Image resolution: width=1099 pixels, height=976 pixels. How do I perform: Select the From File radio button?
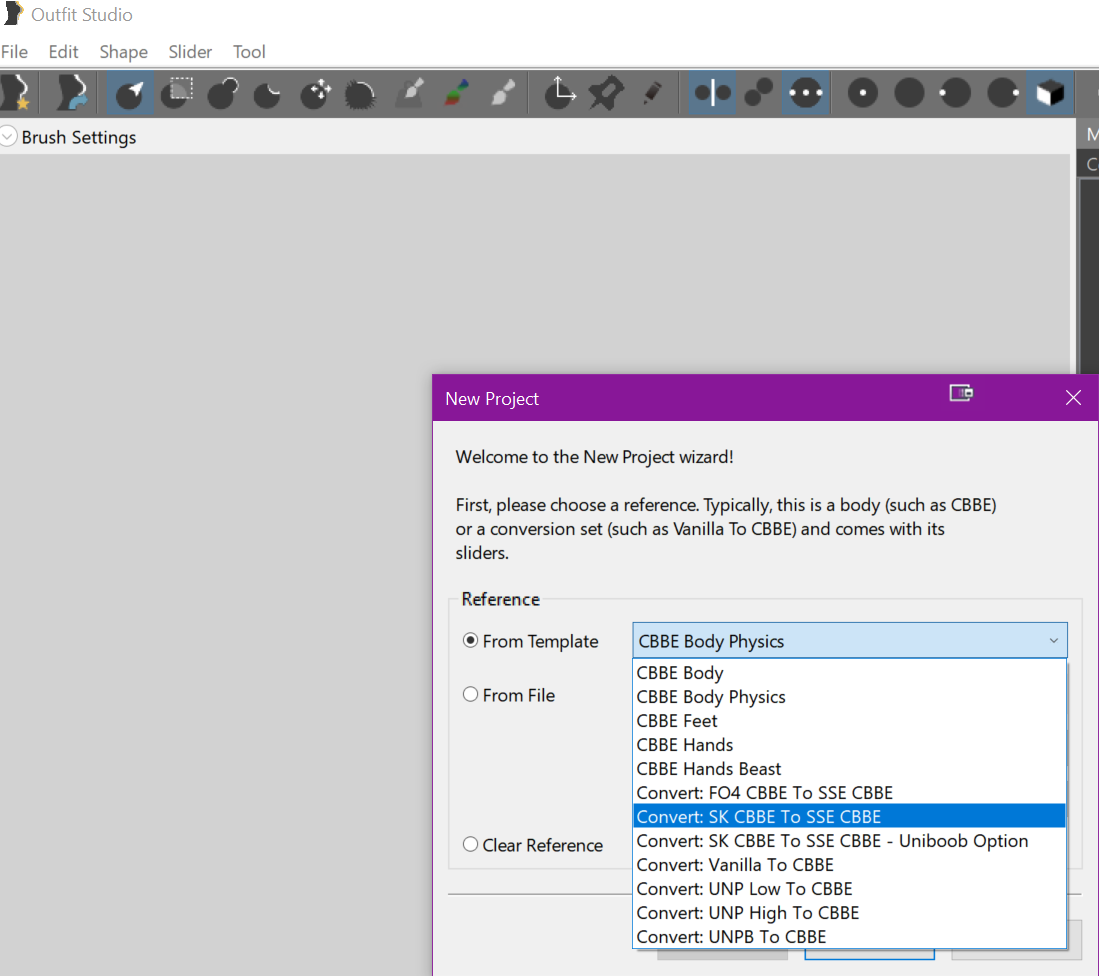(470, 694)
